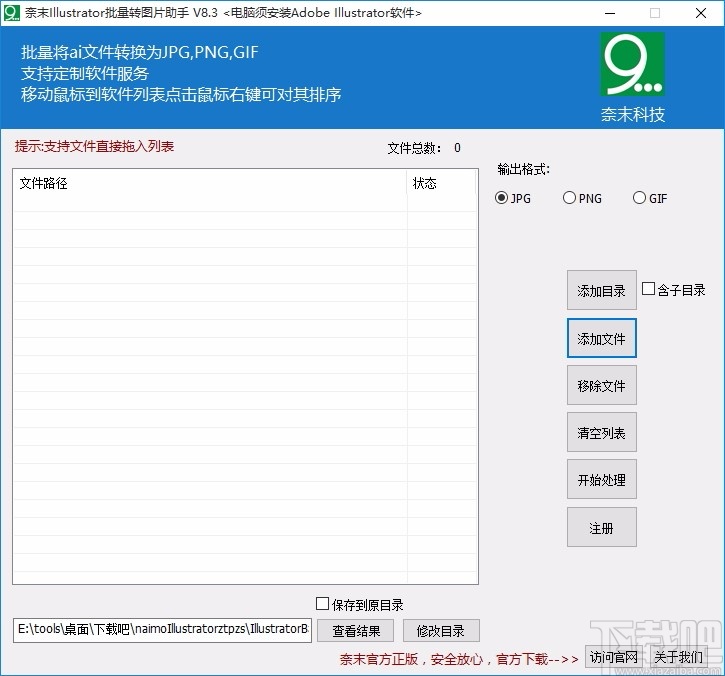Click 查看结果 to view output
725x676 pixels.
tap(356, 631)
